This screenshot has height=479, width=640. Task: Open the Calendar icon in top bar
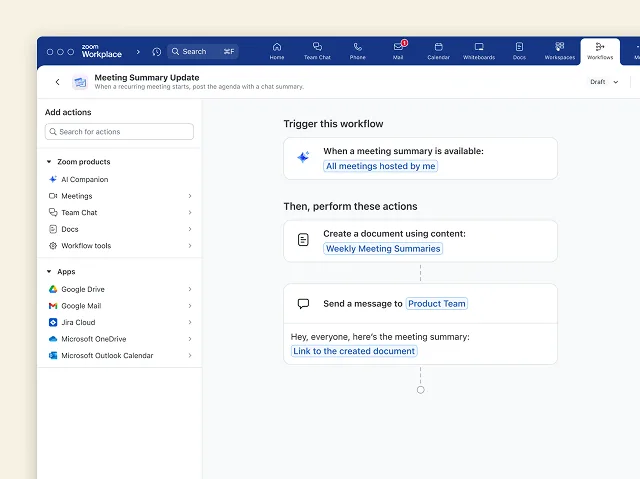coord(438,50)
